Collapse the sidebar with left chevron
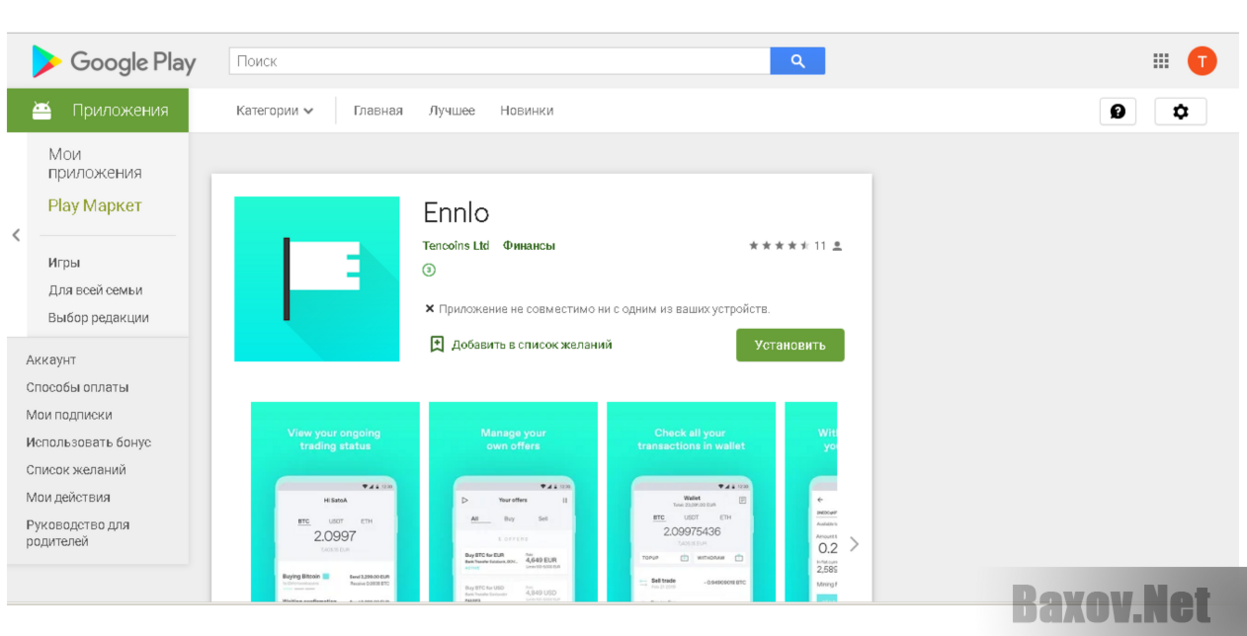 tap(16, 236)
